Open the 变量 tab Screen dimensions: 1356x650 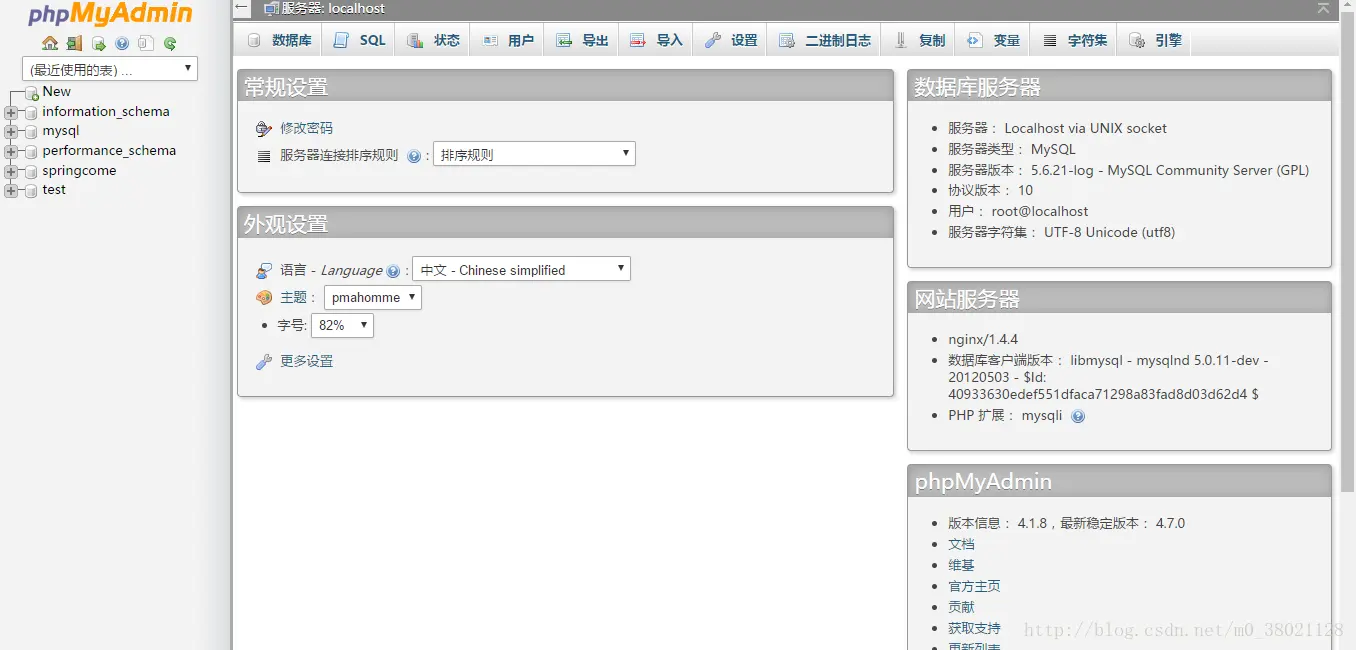[993, 40]
